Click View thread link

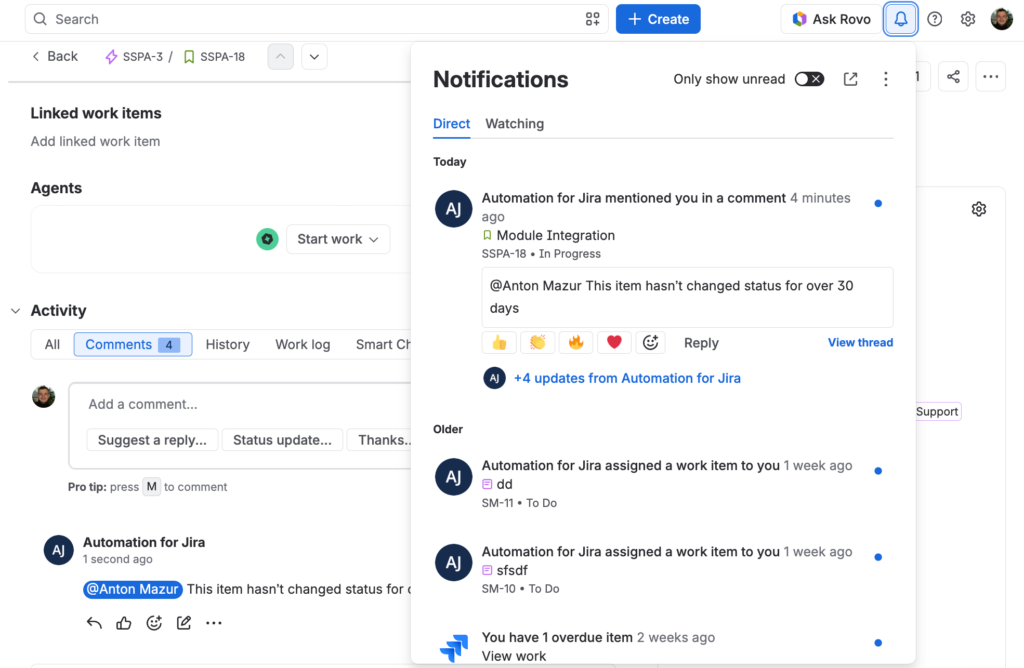[x=860, y=342]
